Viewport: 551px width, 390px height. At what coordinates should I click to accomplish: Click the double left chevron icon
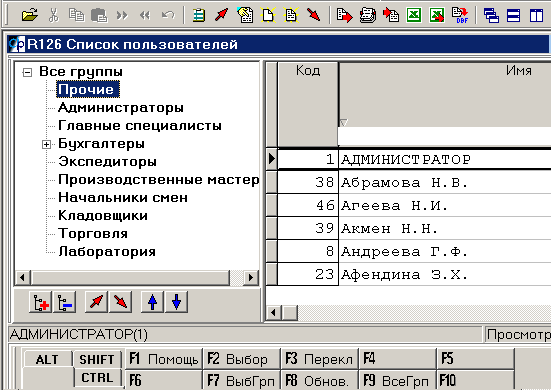145,15
